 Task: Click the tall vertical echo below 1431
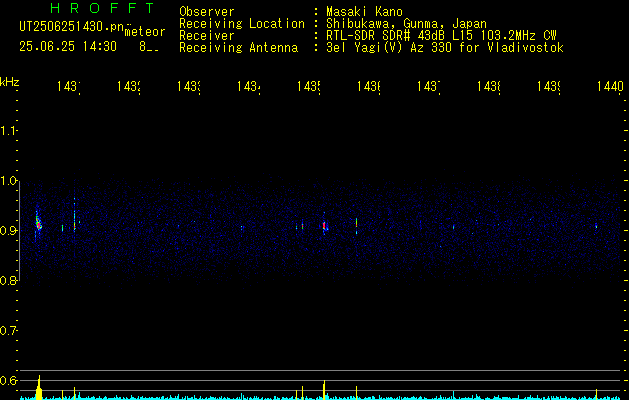pyautogui.click(x=75, y=219)
